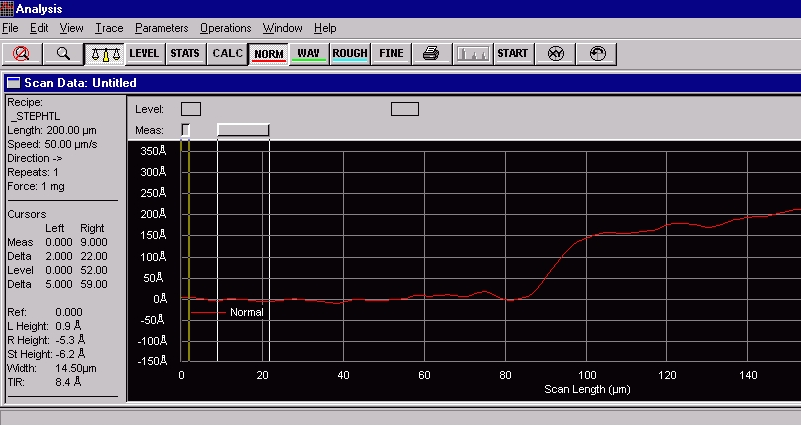Click the circular undo arrow icon
This screenshot has height=426, width=801.
[597, 53]
